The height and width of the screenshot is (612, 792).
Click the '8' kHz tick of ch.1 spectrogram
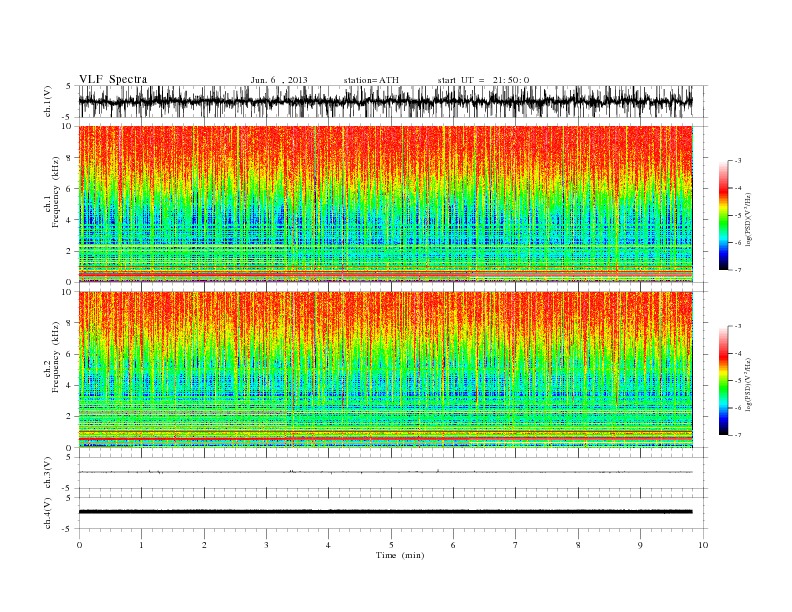69,158
